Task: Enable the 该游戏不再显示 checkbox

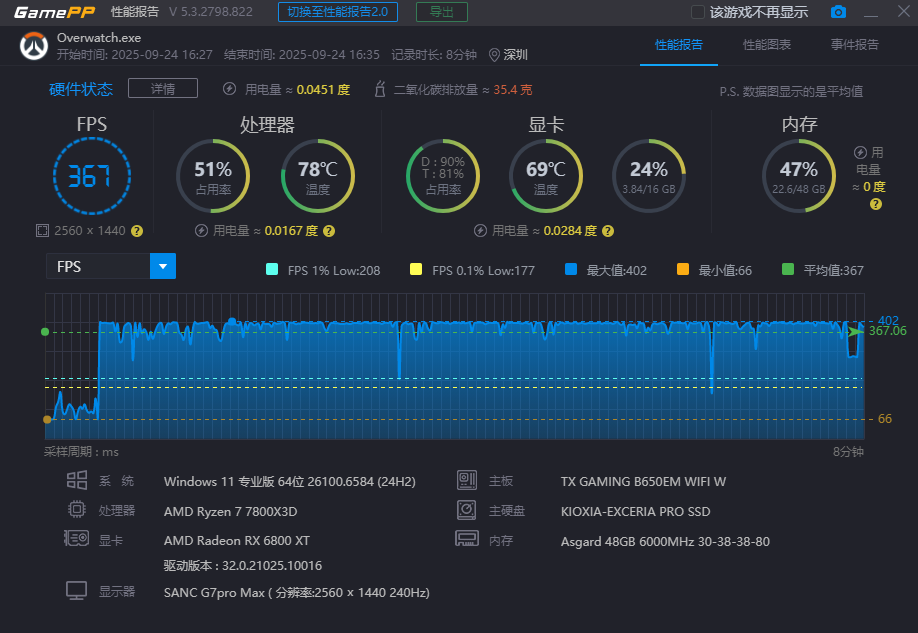Action: click(x=698, y=12)
